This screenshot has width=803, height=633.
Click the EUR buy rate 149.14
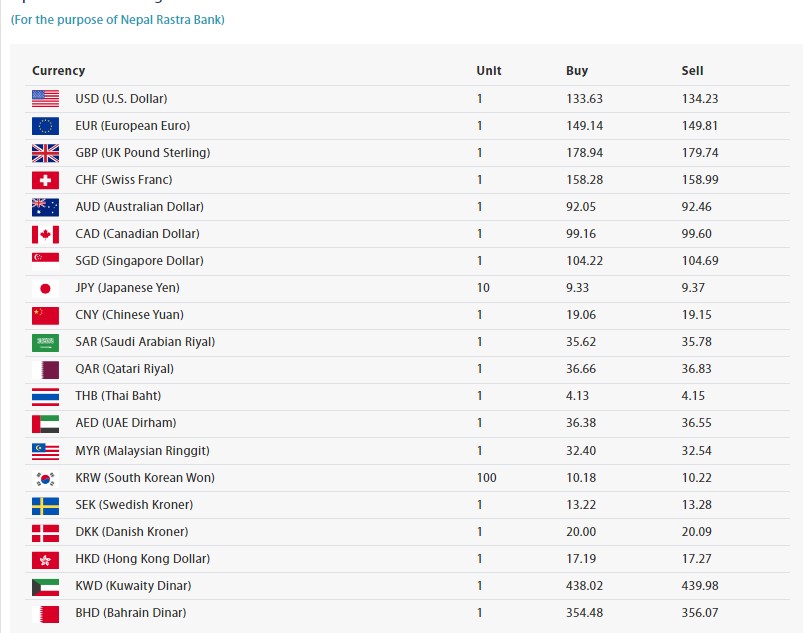pos(585,126)
